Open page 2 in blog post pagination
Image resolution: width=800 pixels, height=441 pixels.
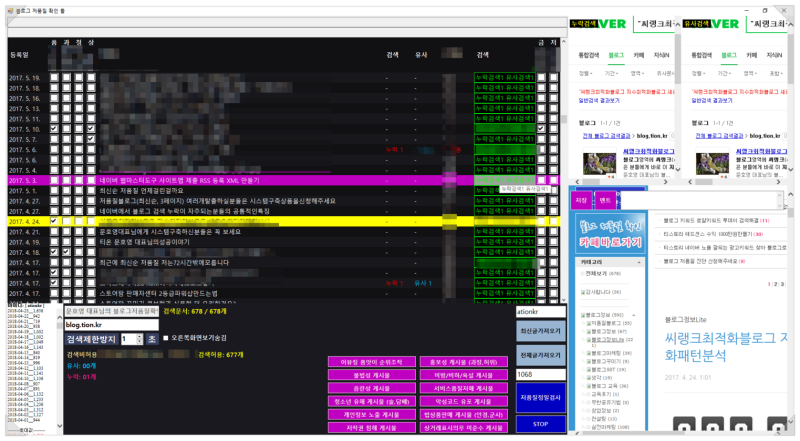(776, 284)
